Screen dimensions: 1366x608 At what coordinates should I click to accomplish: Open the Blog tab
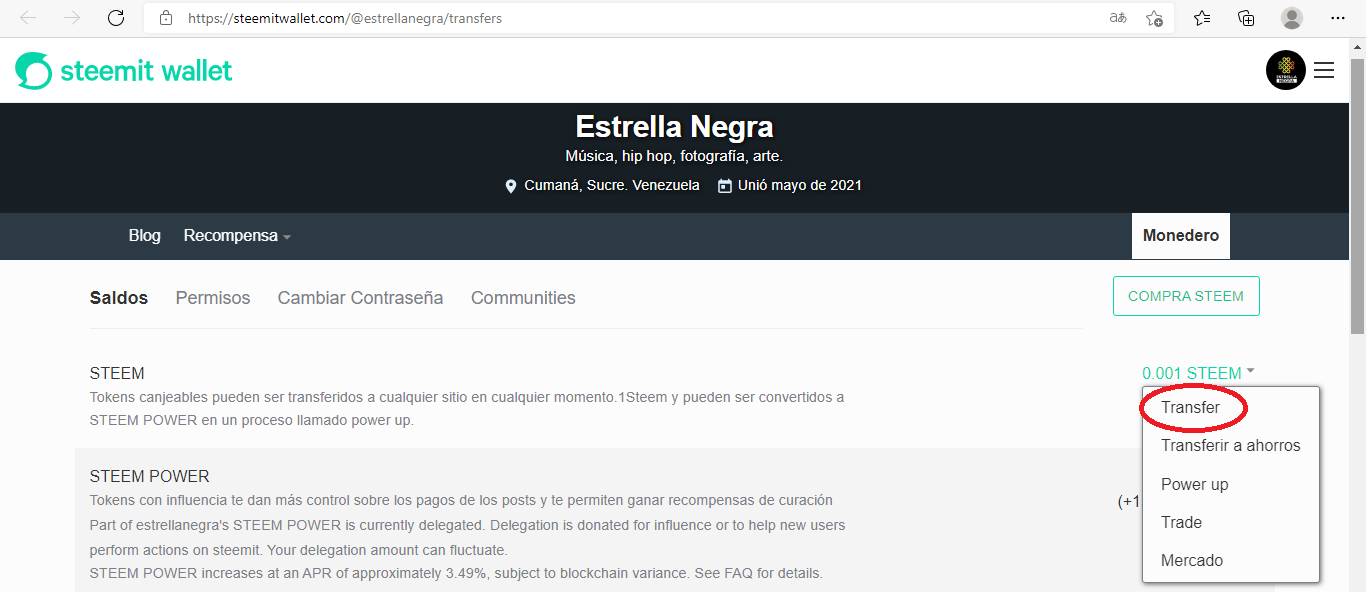click(x=144, y=235)
